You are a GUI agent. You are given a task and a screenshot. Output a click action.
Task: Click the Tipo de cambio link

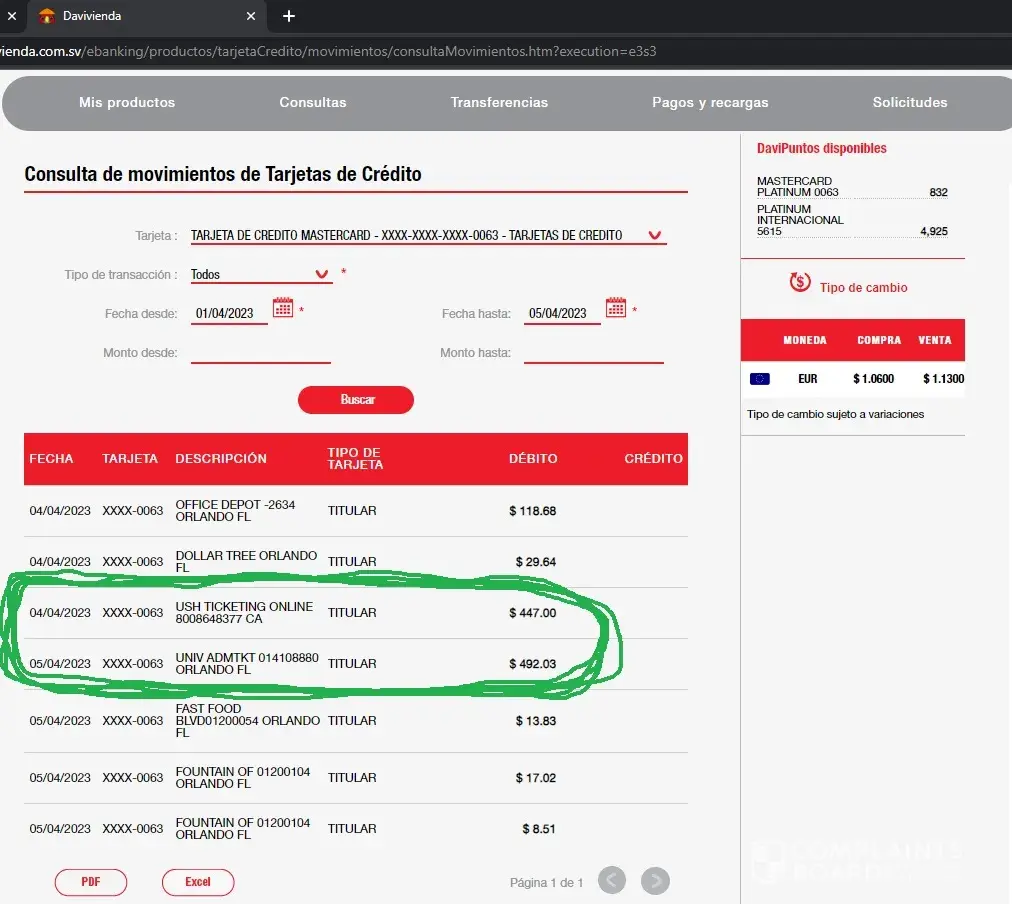point(864,288)
